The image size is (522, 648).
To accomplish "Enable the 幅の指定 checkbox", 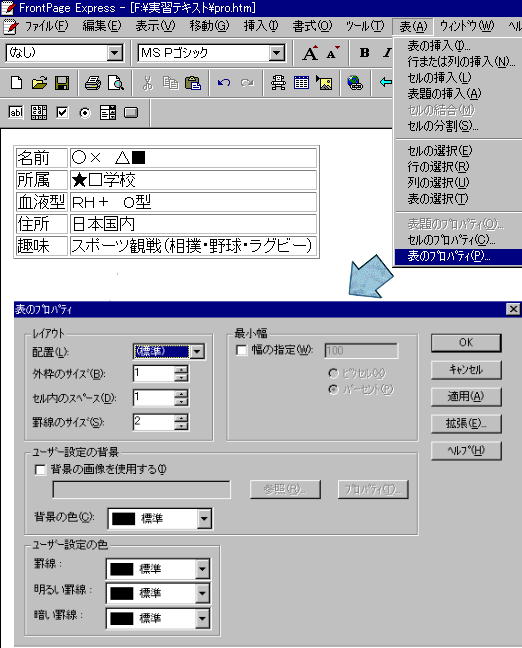I will (x=241, y=350).
